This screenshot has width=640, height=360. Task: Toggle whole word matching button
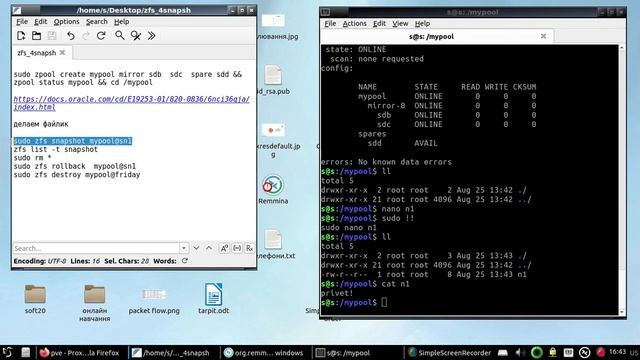click(237, 248)
